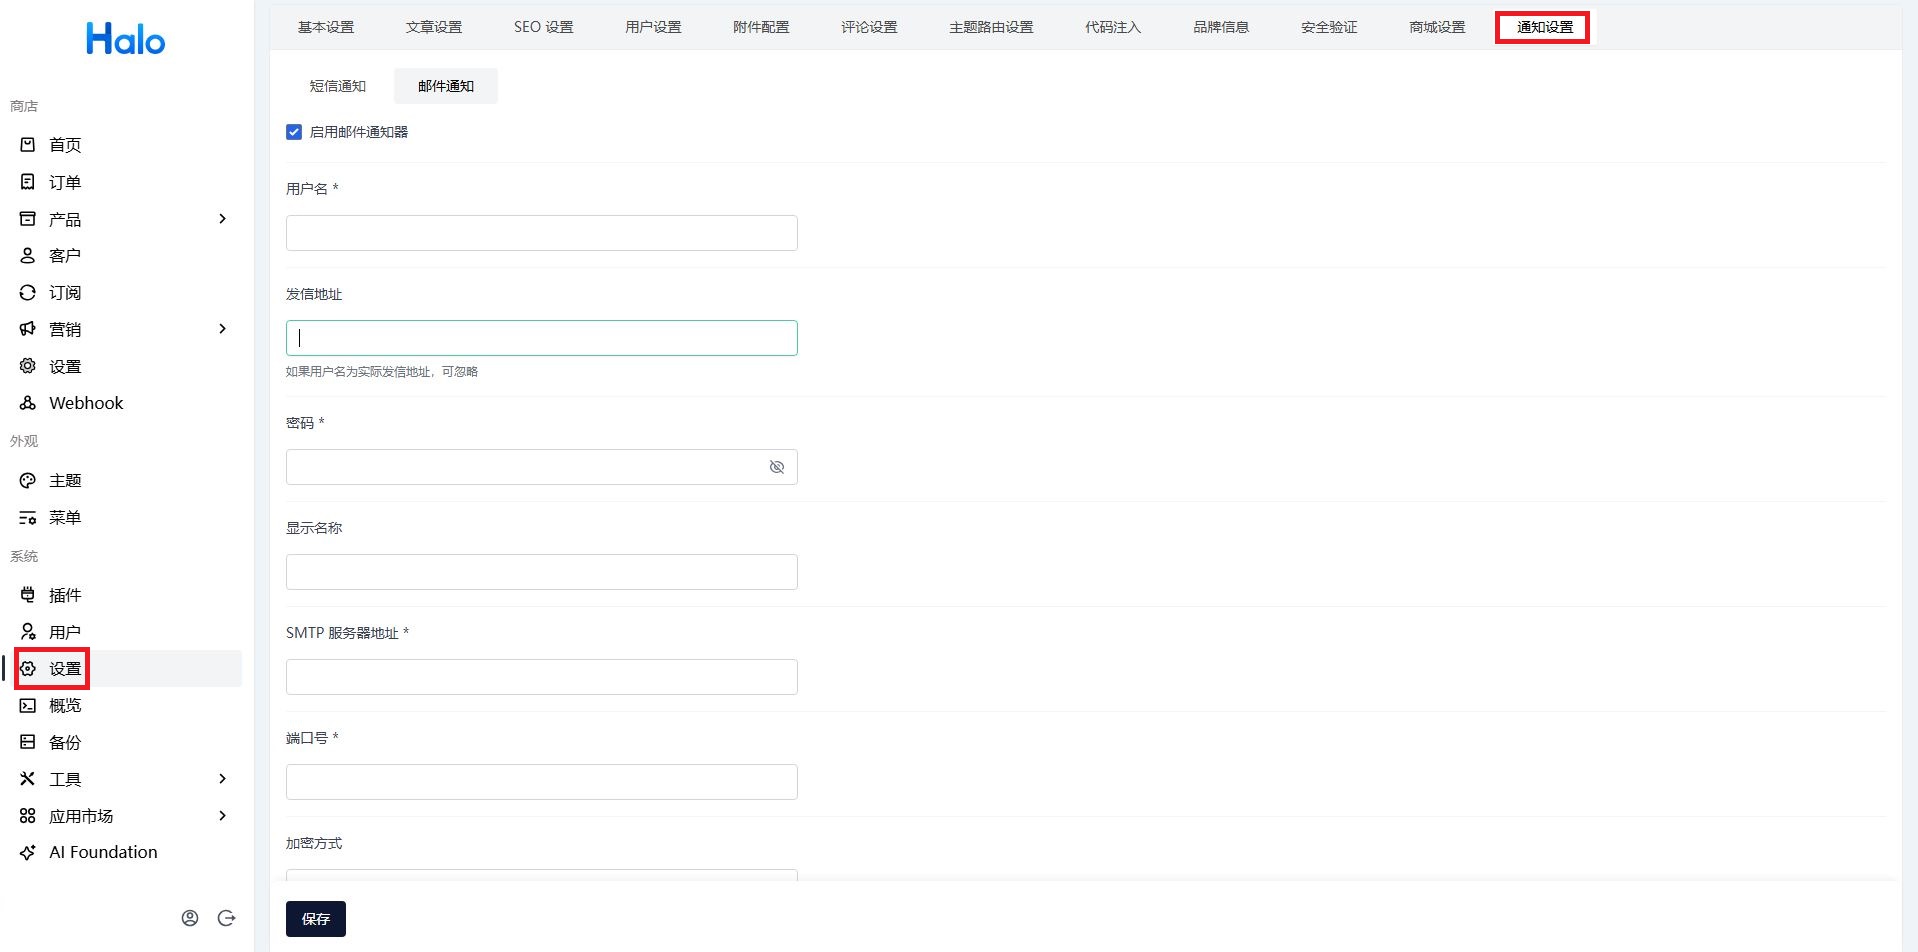
Task: Expand the 应用市场 submenu chevron
Action: point(223,816)
